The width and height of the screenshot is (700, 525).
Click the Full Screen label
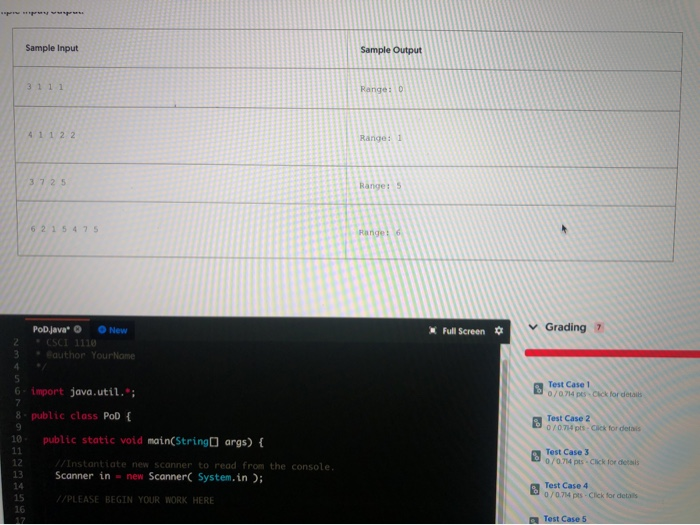point(463,331)
